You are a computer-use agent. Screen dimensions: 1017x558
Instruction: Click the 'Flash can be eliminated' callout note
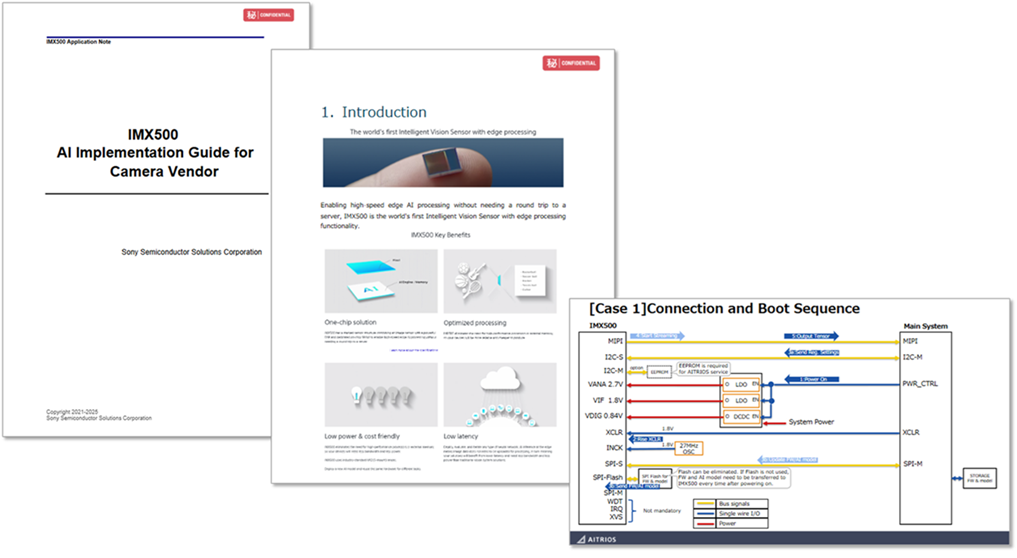click(733, 478)
